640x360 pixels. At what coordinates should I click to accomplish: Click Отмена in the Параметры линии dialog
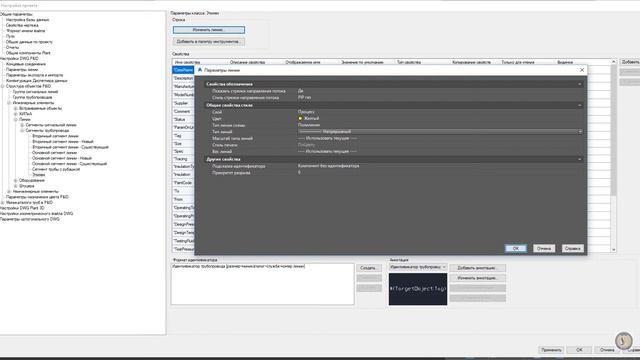point(544,248)
